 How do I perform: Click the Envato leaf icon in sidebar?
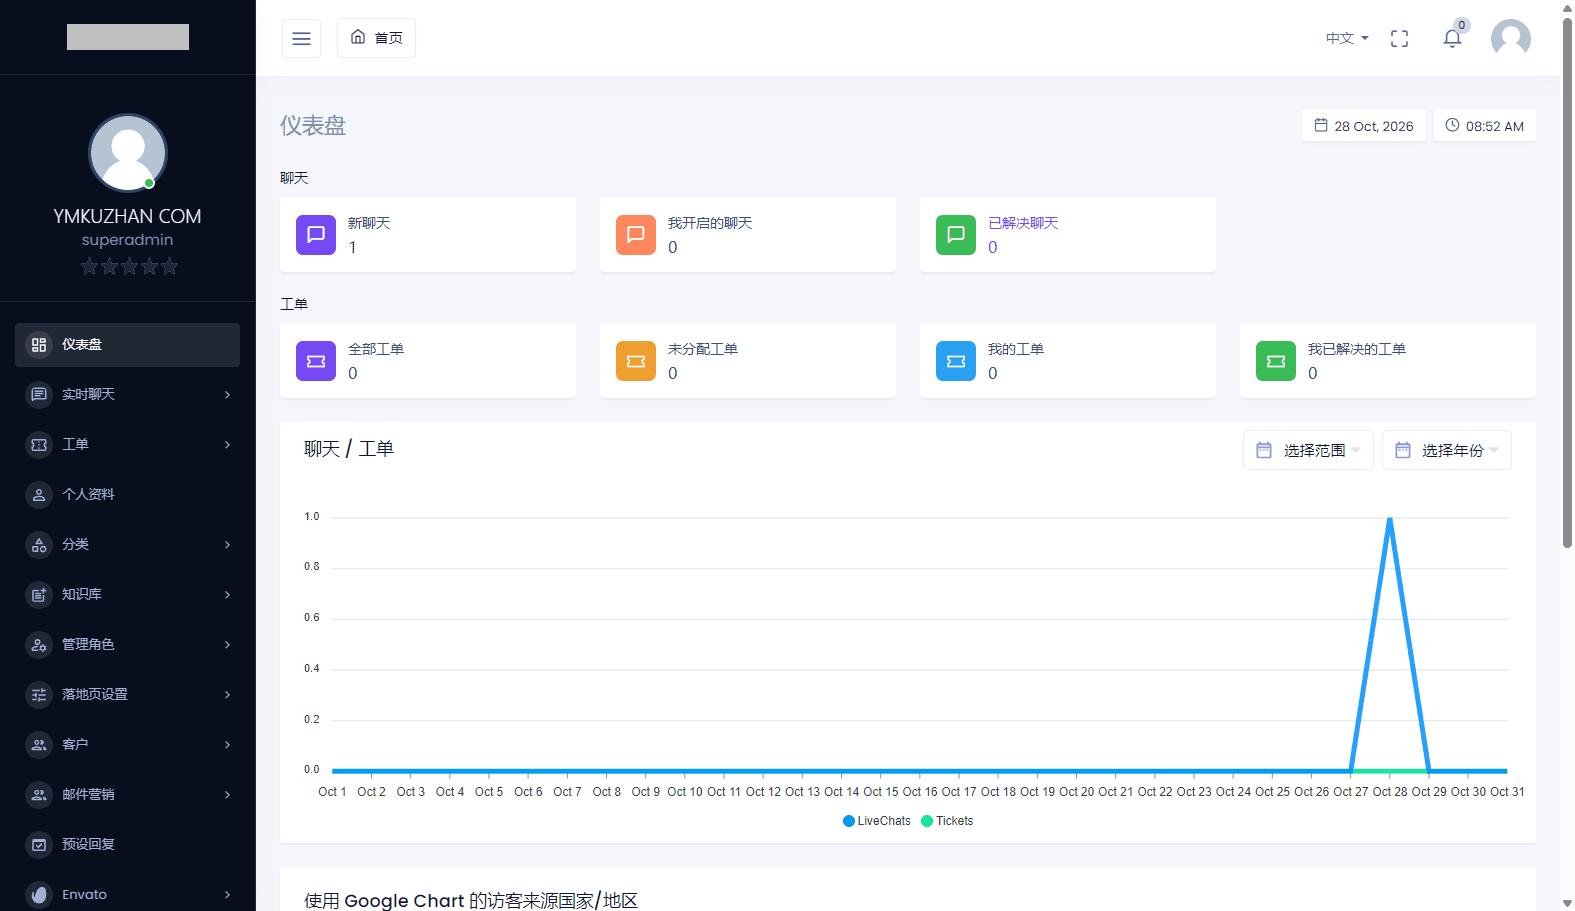point(39,895)
